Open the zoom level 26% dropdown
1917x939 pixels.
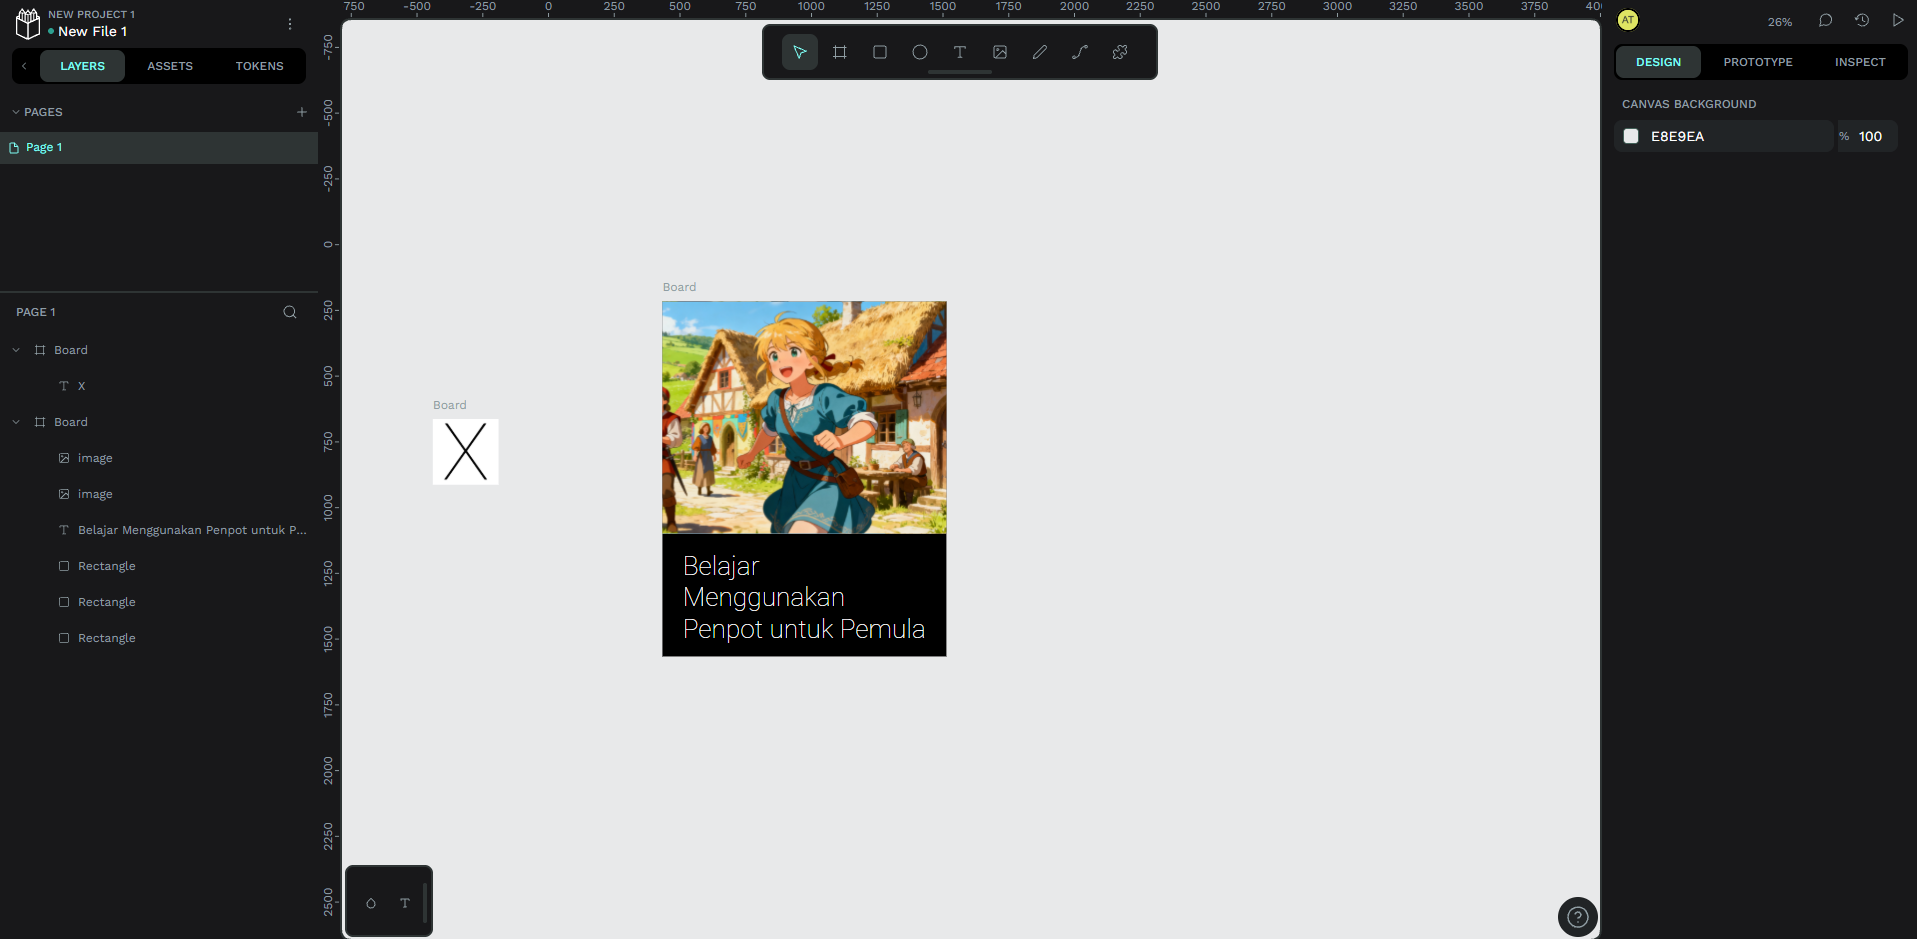[x=1779, y=22]
